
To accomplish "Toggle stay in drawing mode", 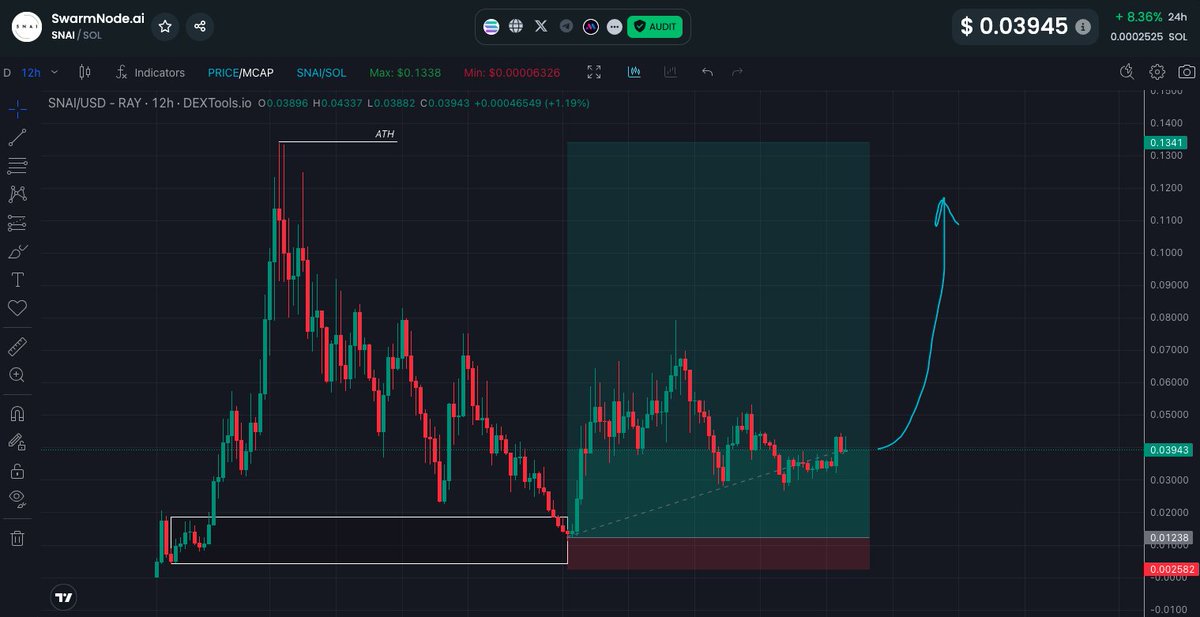I will 17,441.
